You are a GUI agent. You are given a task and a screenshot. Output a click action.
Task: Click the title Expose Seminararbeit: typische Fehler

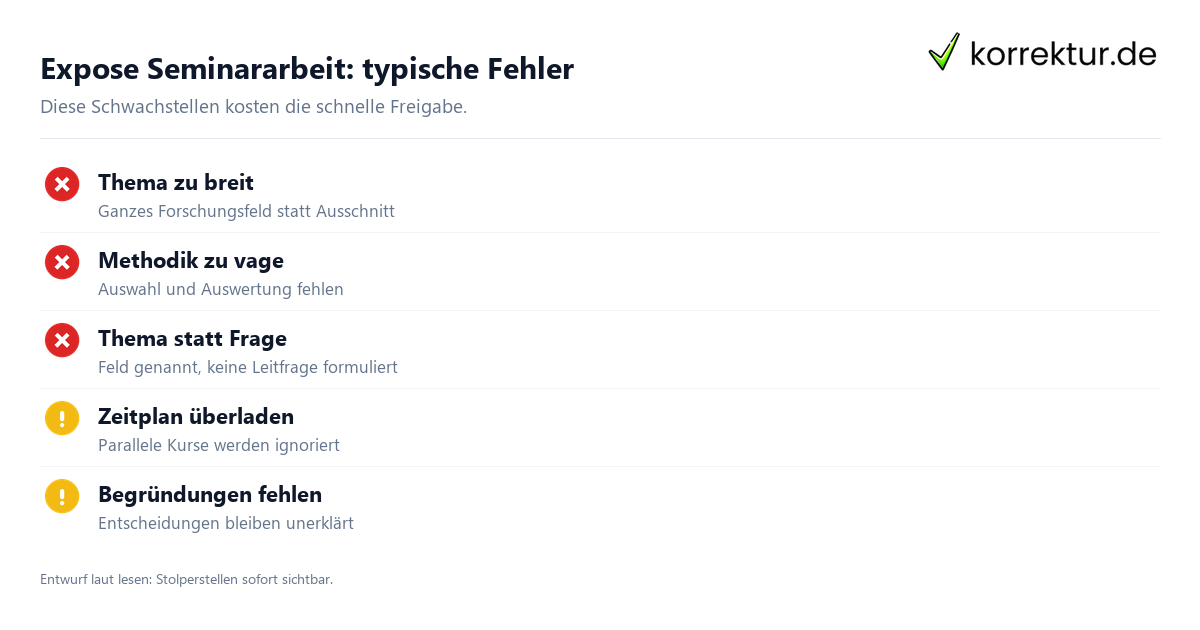[x=307, y=69]
